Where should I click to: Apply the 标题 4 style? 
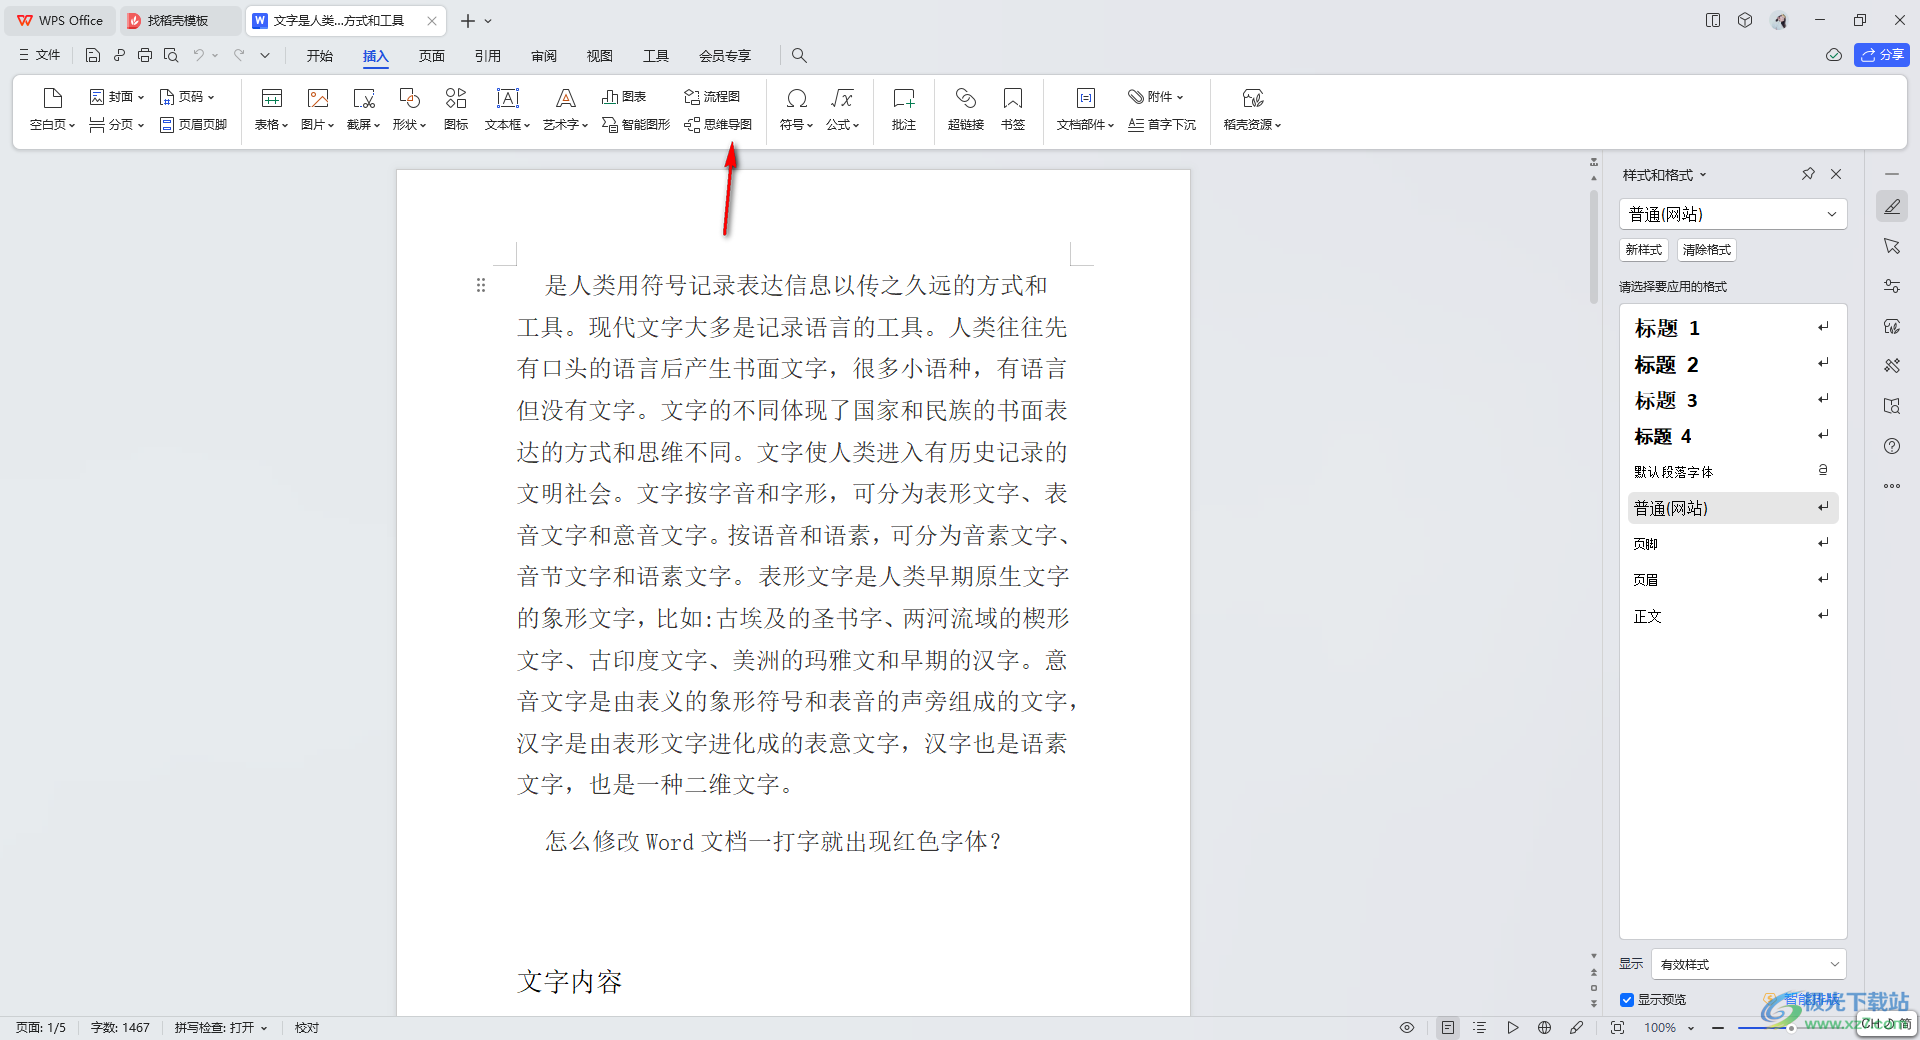pos(1733,436)
